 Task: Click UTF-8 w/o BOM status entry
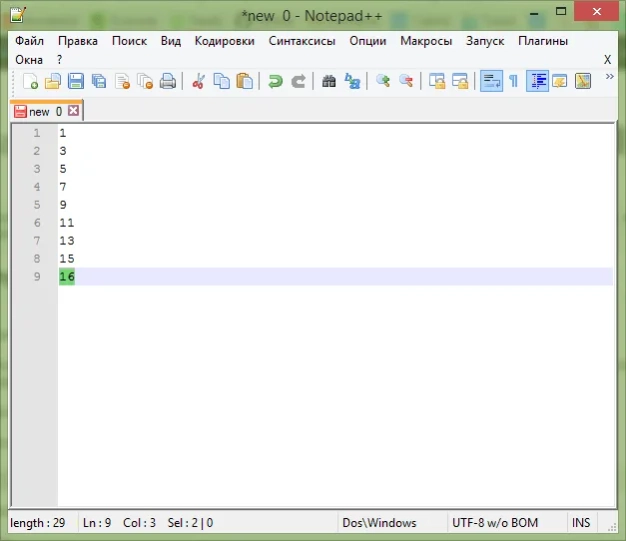tap(495, 523)
